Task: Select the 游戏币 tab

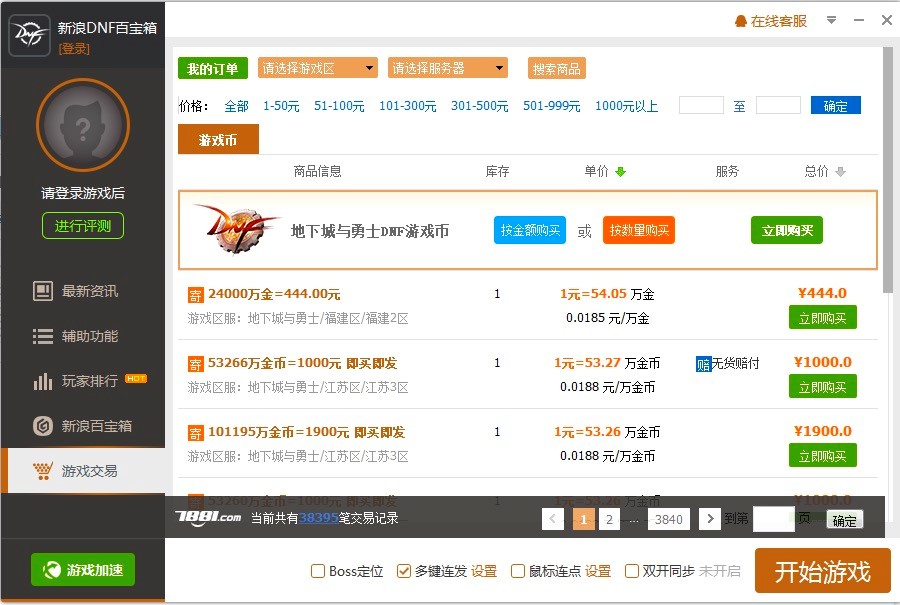Action: pyautogui.click(x=218, y=140)
